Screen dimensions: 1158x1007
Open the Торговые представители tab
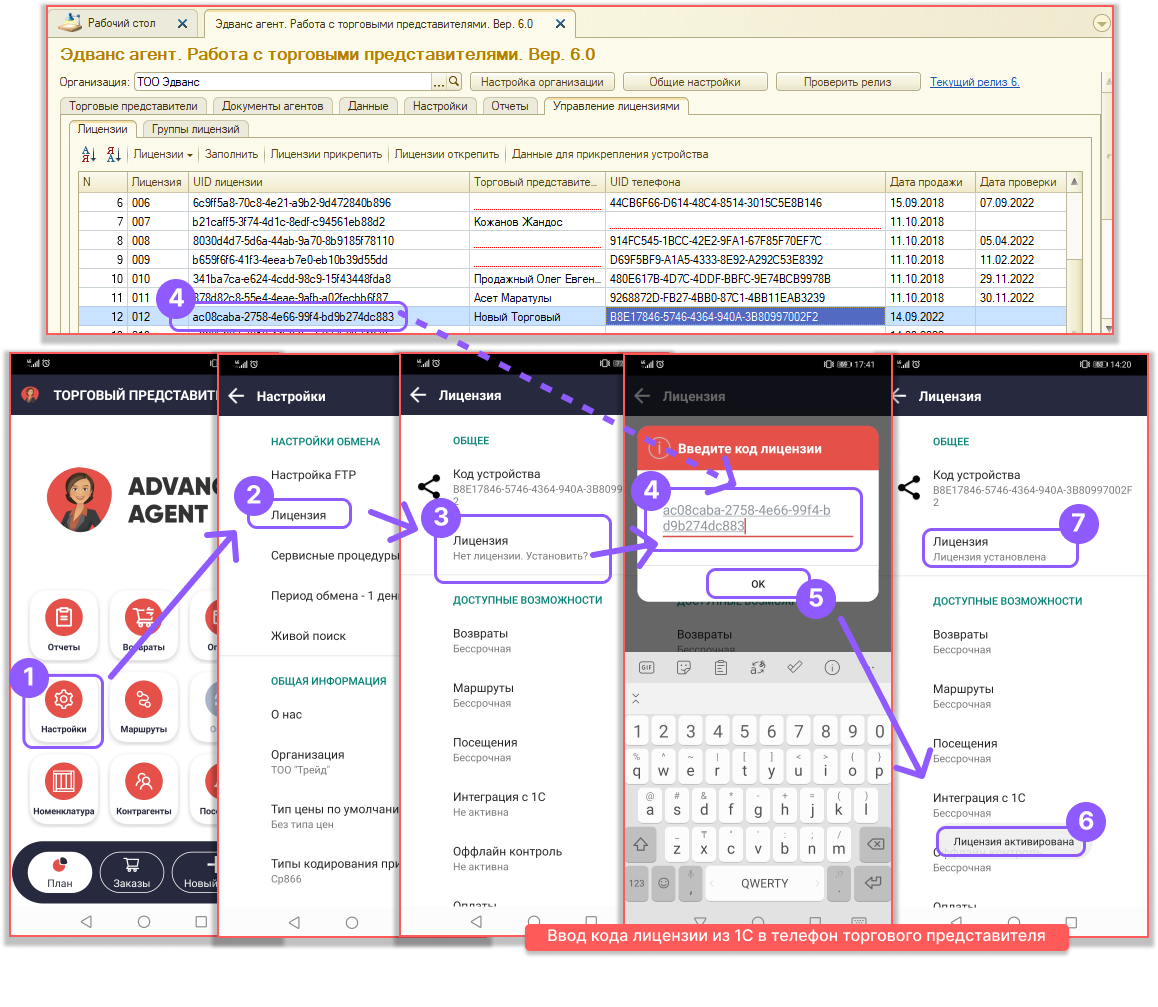[x=134, y=106]
